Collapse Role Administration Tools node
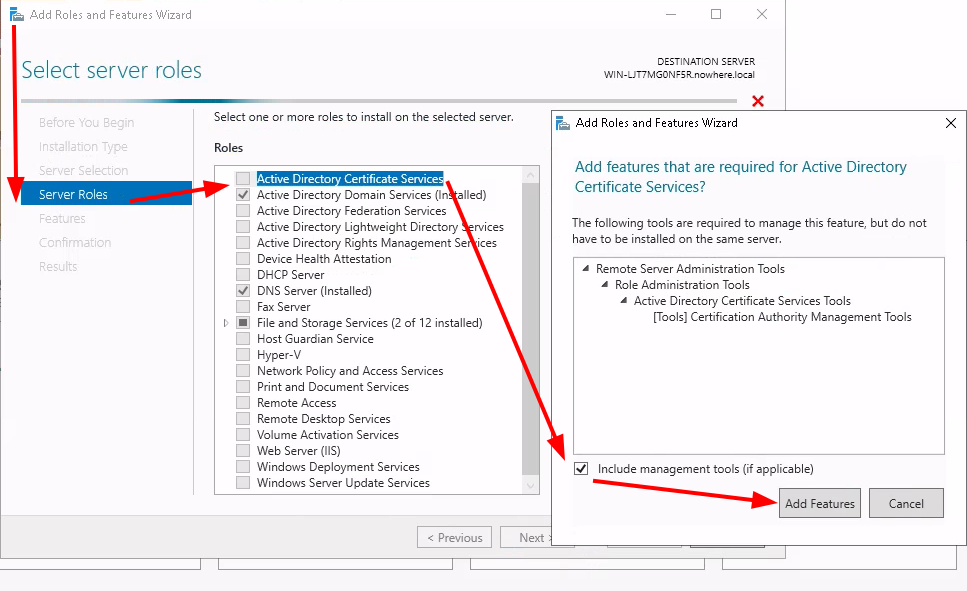This screenshot has width=967, height=591. (x=604, y=284)
